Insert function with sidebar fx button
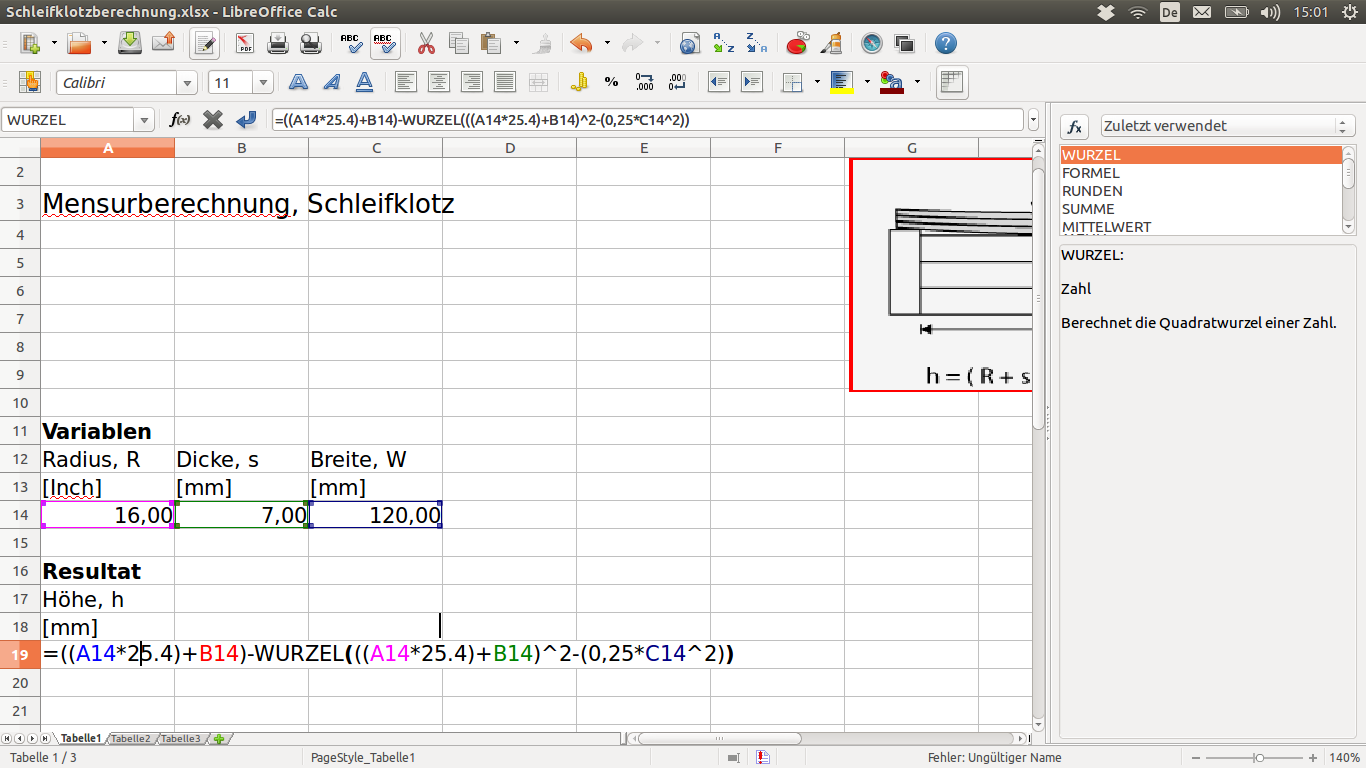 1075,127
